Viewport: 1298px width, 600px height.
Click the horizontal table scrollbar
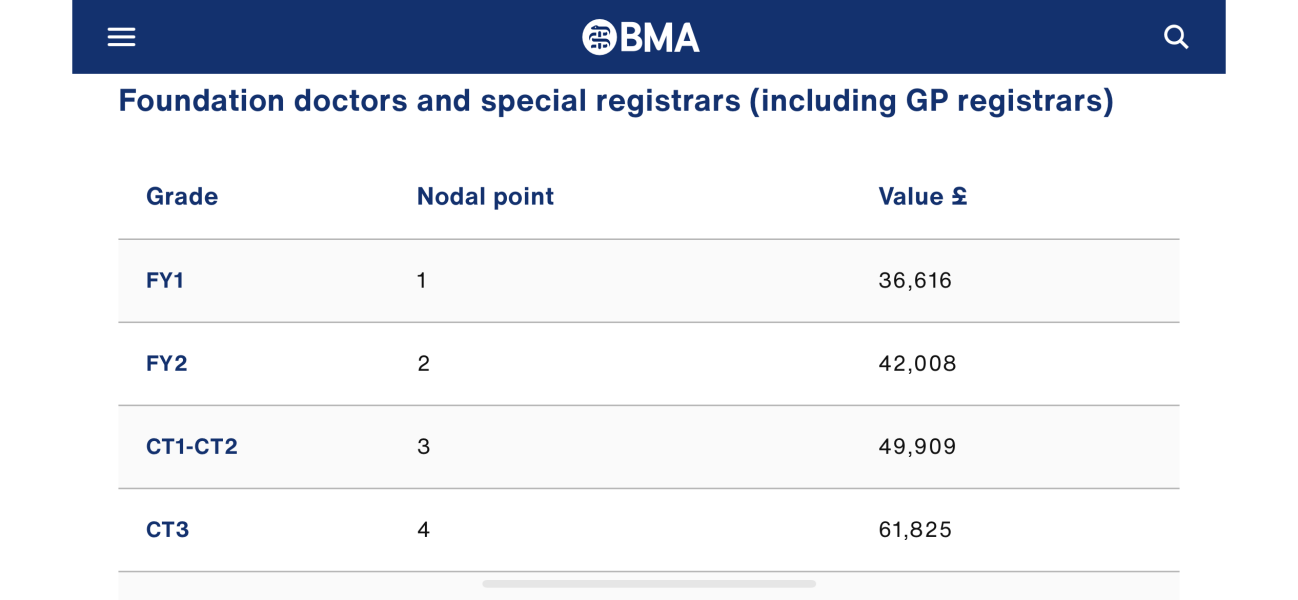click(648, 582)
